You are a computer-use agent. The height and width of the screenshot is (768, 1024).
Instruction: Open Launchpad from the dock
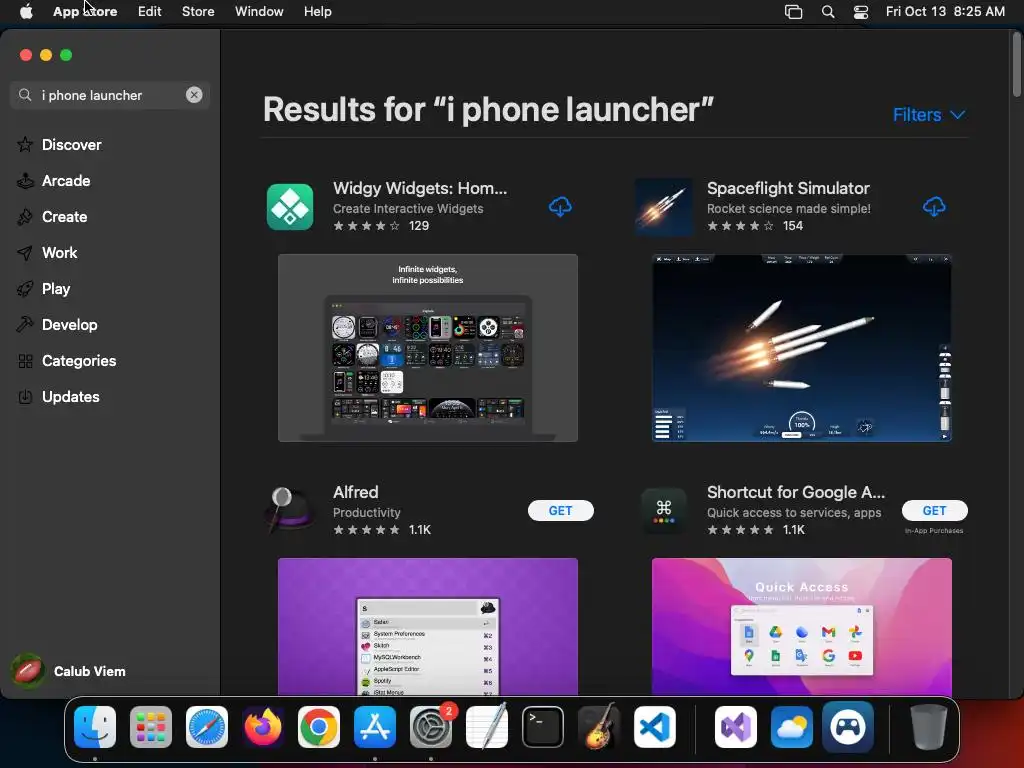point(151,727)
